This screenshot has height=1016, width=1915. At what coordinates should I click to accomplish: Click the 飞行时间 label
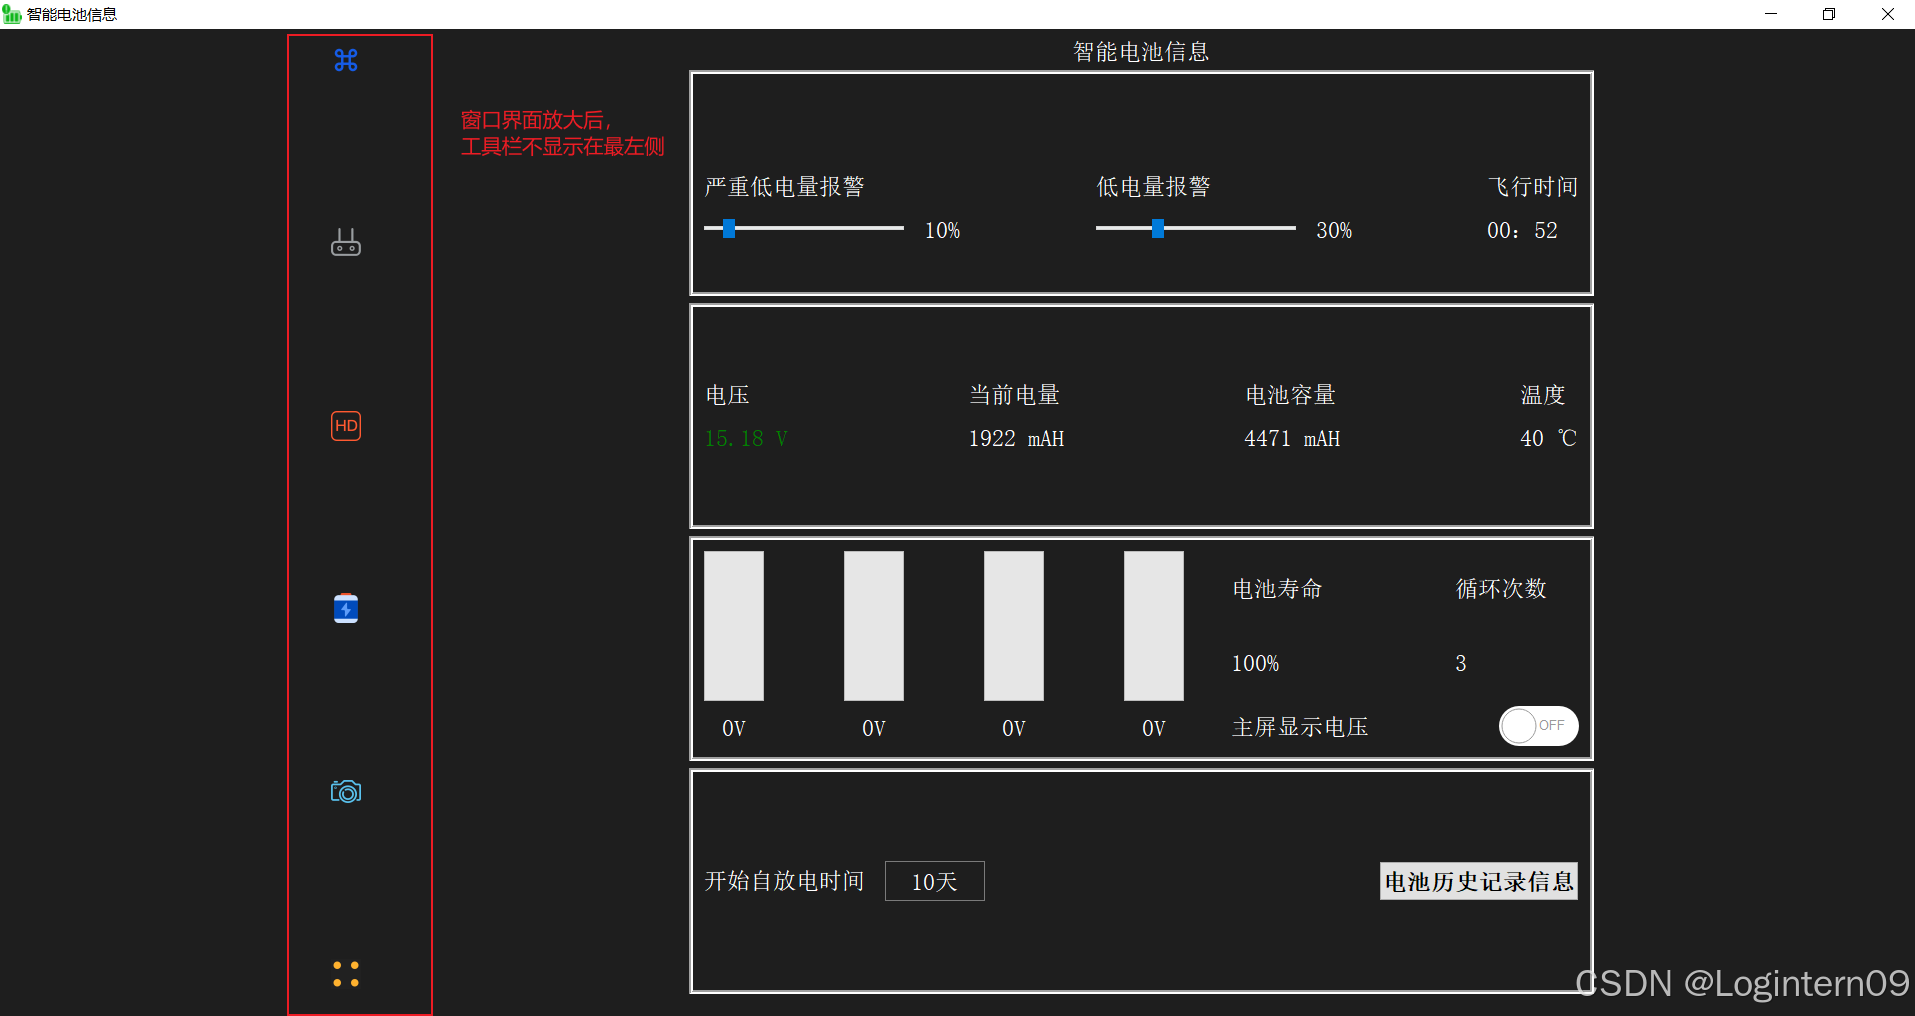coord(1533,187)
